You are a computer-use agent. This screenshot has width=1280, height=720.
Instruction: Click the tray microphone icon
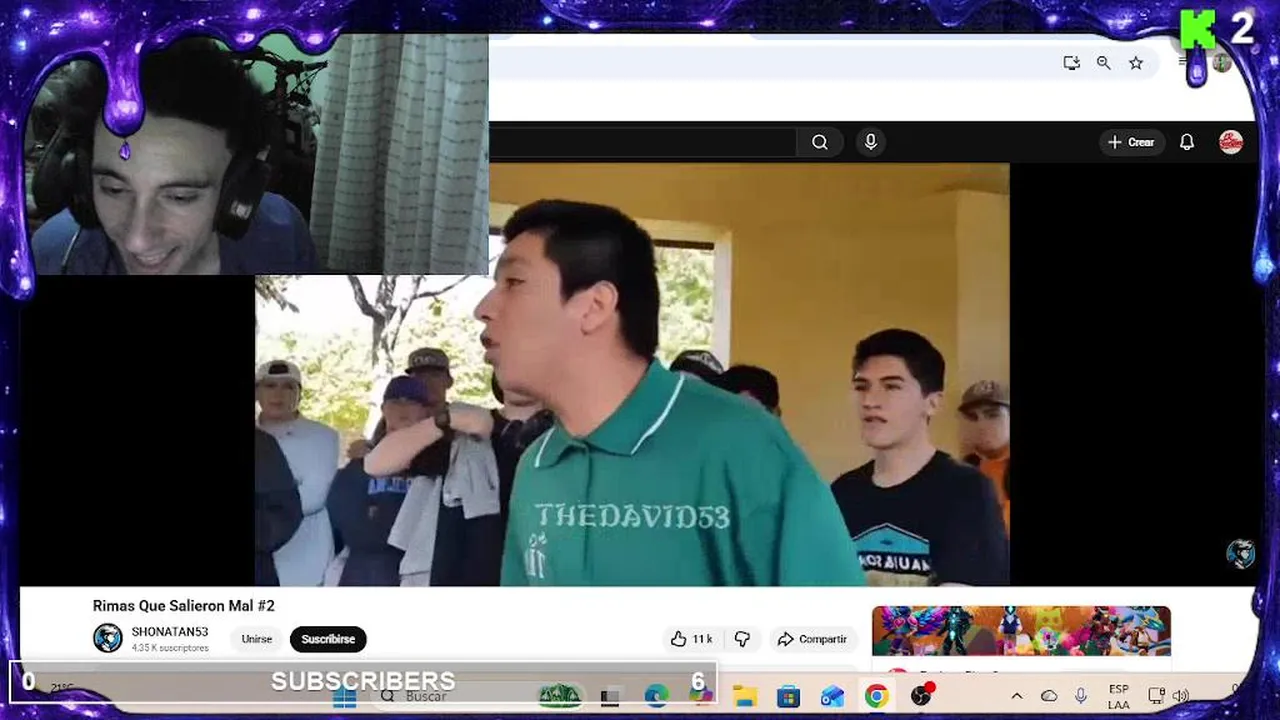pos(1081,697)
